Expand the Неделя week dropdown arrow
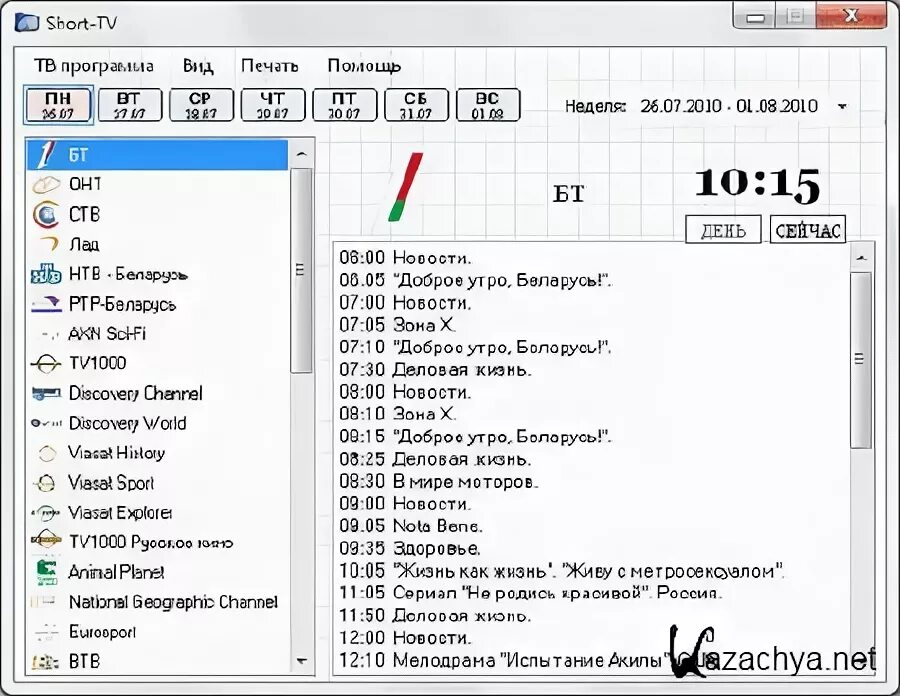The image size is (900, 696). (842, 106)
